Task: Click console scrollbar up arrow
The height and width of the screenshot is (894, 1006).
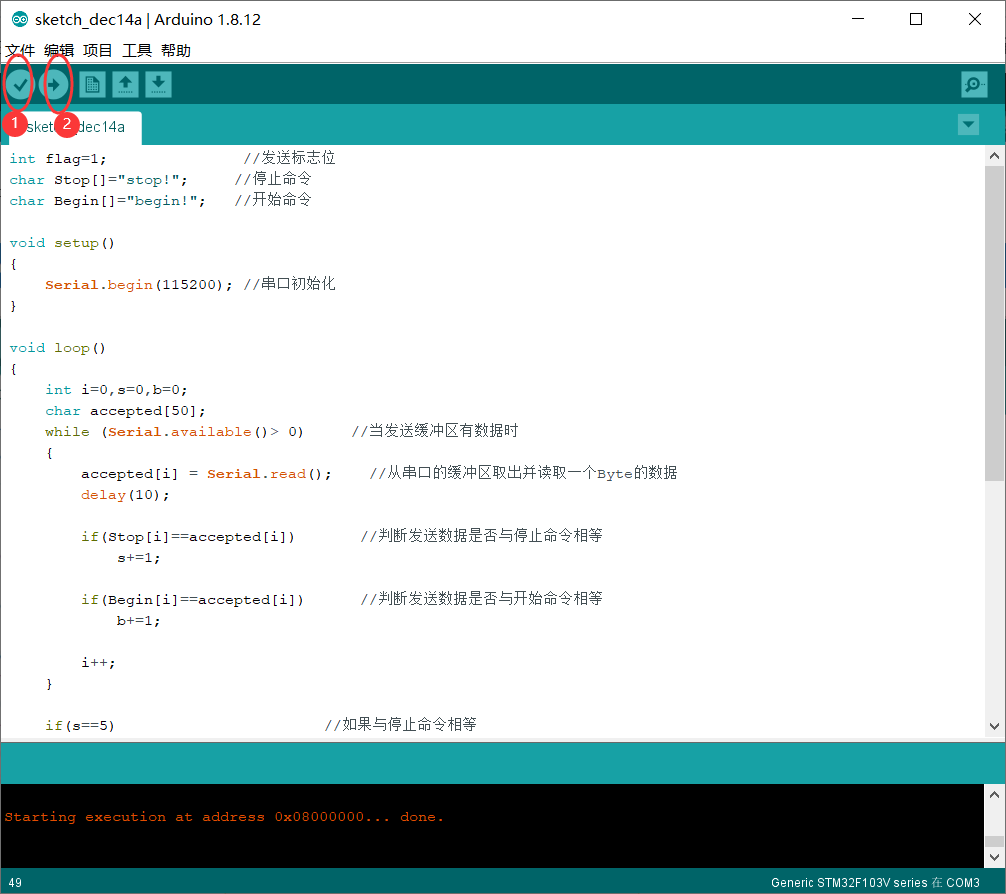Action: [994, 794]
